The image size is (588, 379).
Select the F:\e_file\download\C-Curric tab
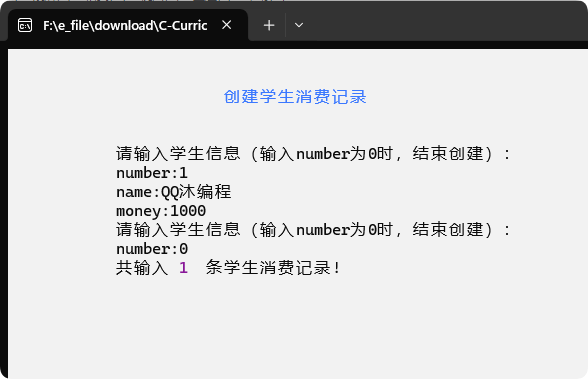(x=128, y=25)
